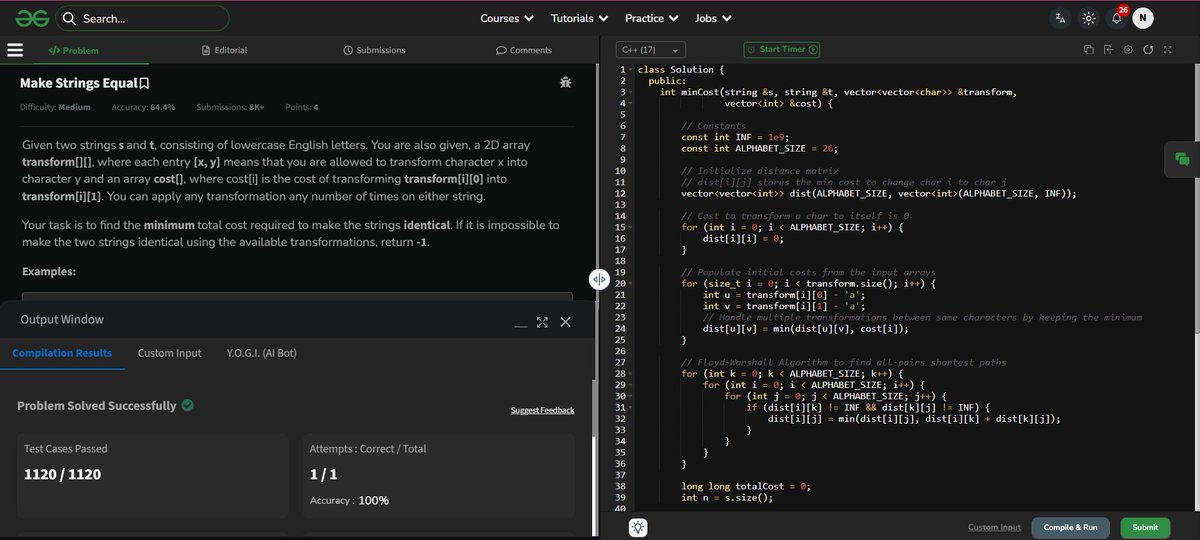Click the copy code icon in editor toolbar
This screenshot has width=1200, height=540.
click(1090, 50)
